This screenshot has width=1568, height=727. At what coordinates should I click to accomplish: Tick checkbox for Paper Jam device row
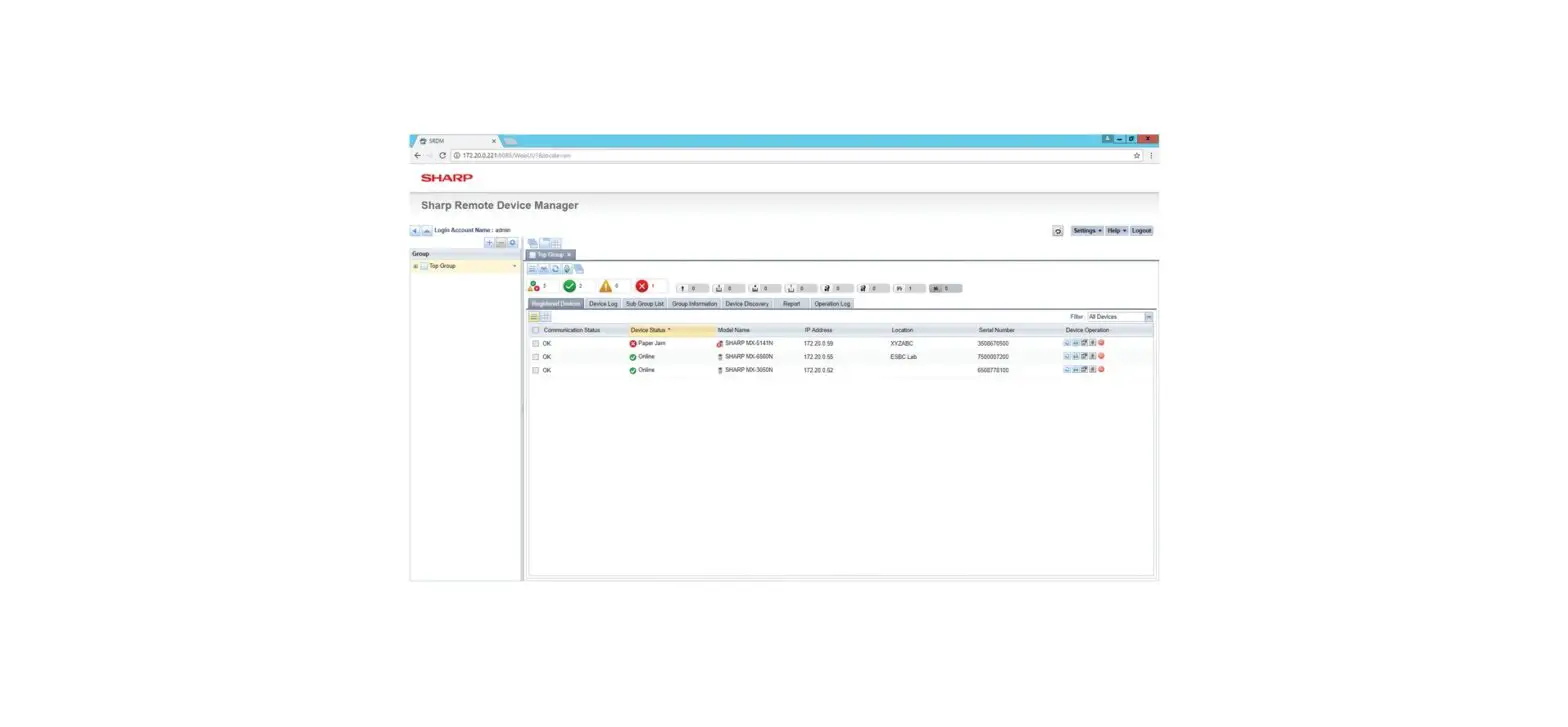536,343
